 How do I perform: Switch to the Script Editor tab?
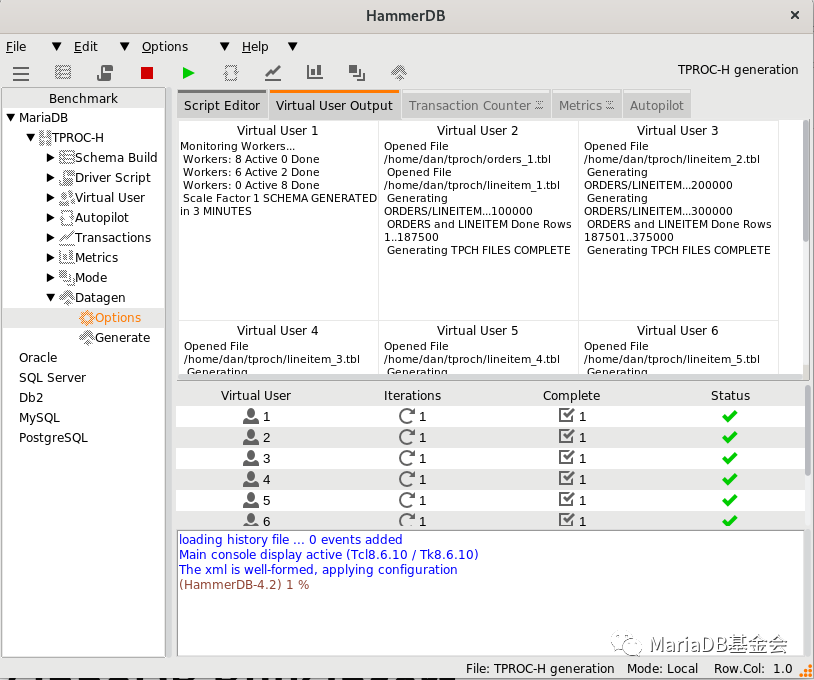tap(221, 104)
